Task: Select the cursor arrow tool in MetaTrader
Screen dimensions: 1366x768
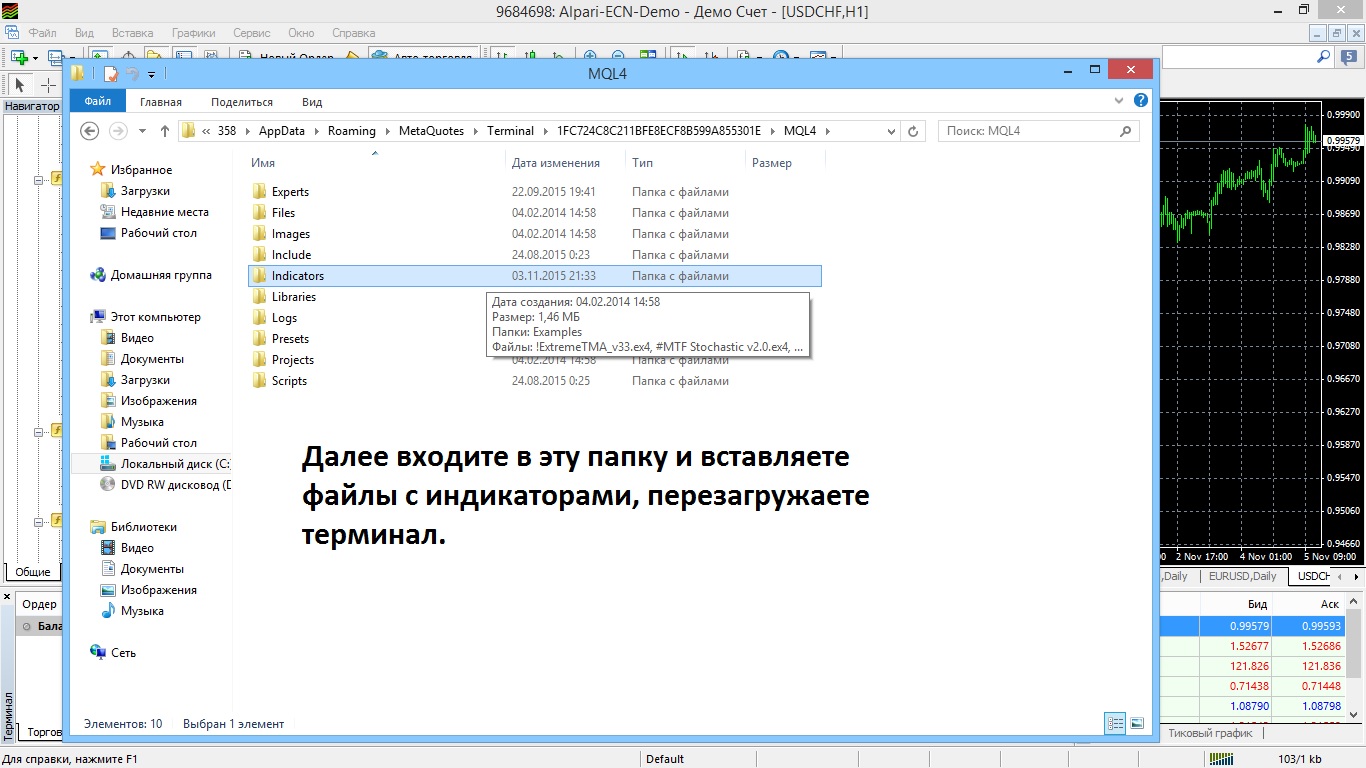Action: pos(19,85)
